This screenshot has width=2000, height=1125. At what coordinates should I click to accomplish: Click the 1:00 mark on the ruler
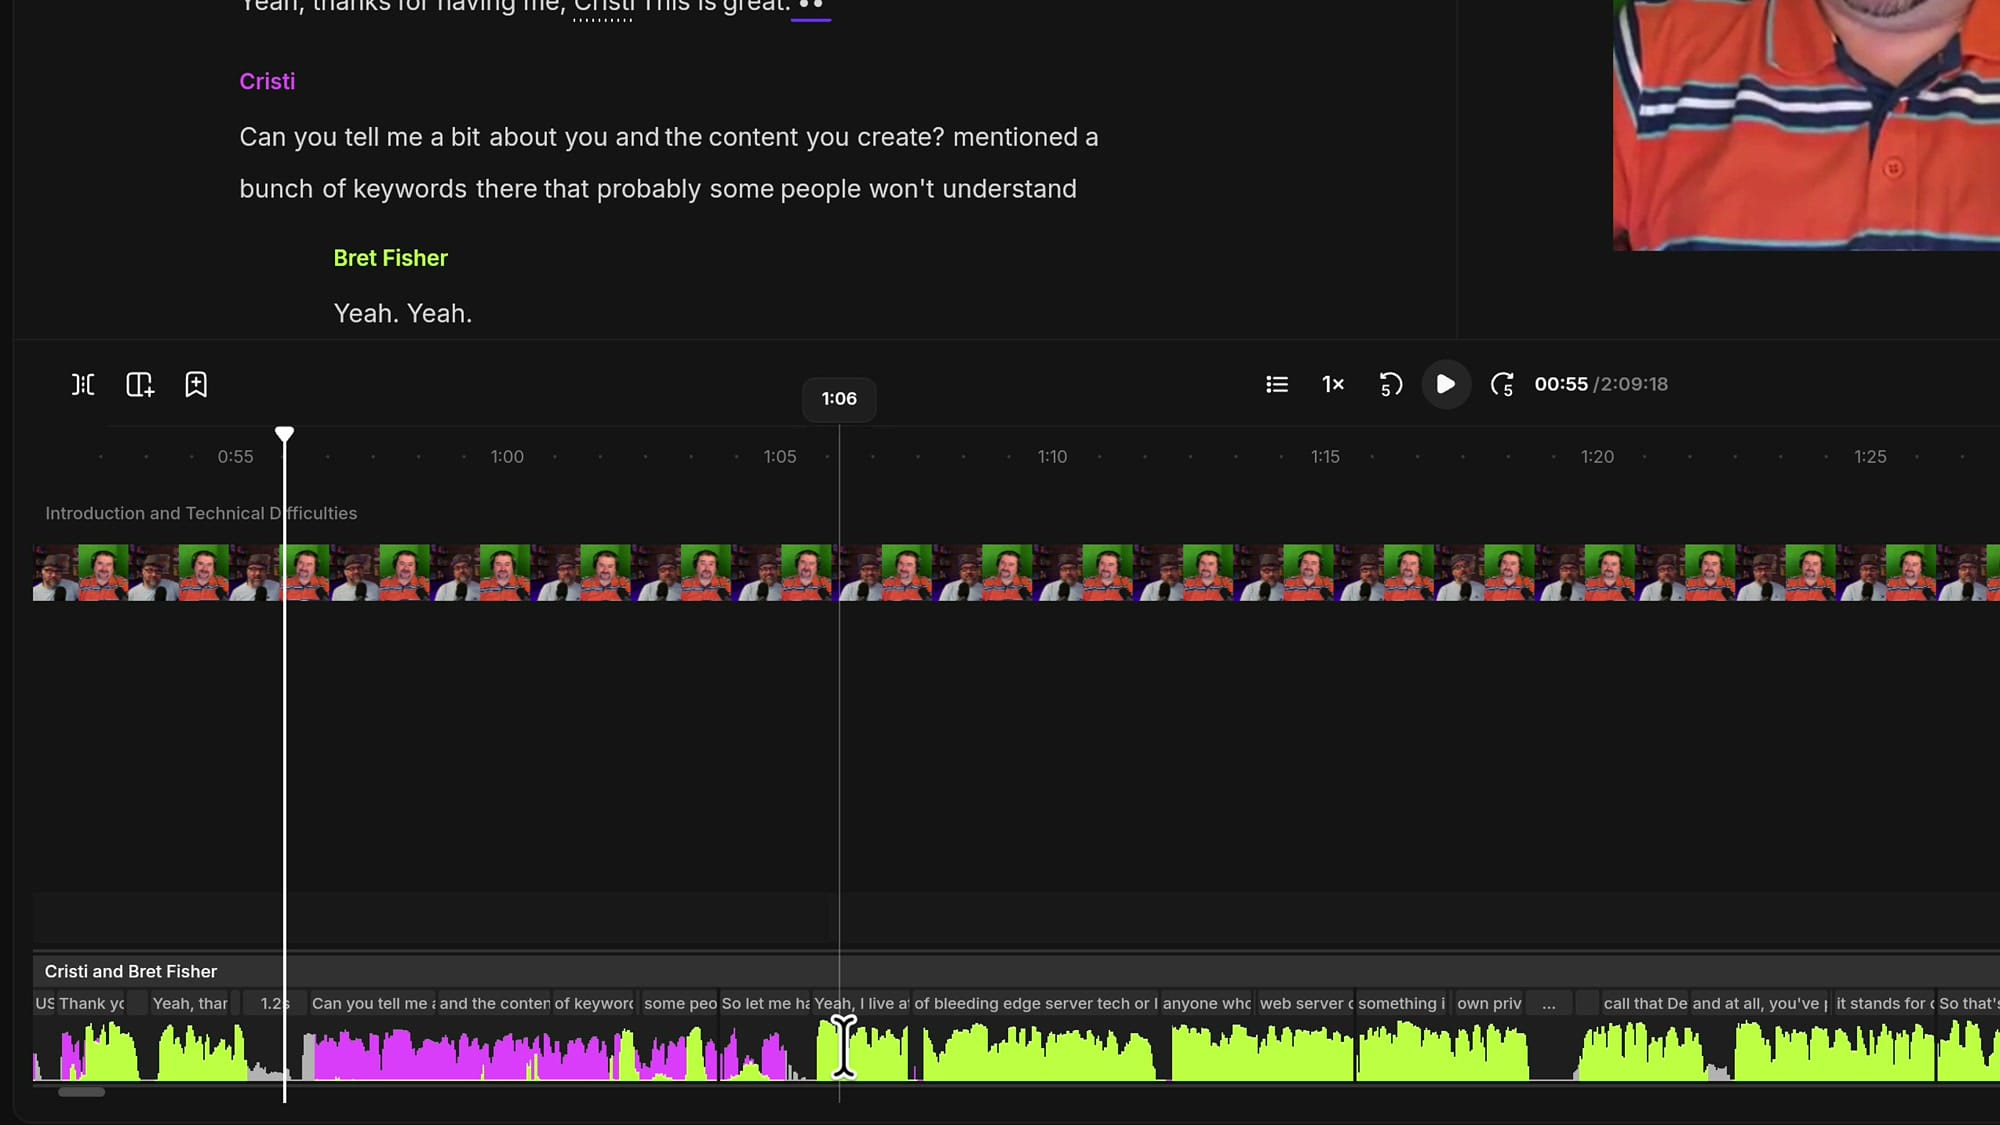point(507,457)
